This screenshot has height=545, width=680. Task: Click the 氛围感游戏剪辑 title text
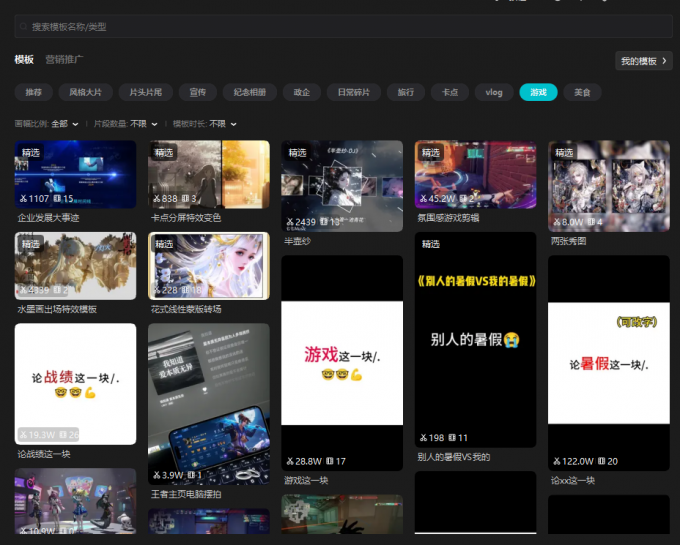click(448, 218)
